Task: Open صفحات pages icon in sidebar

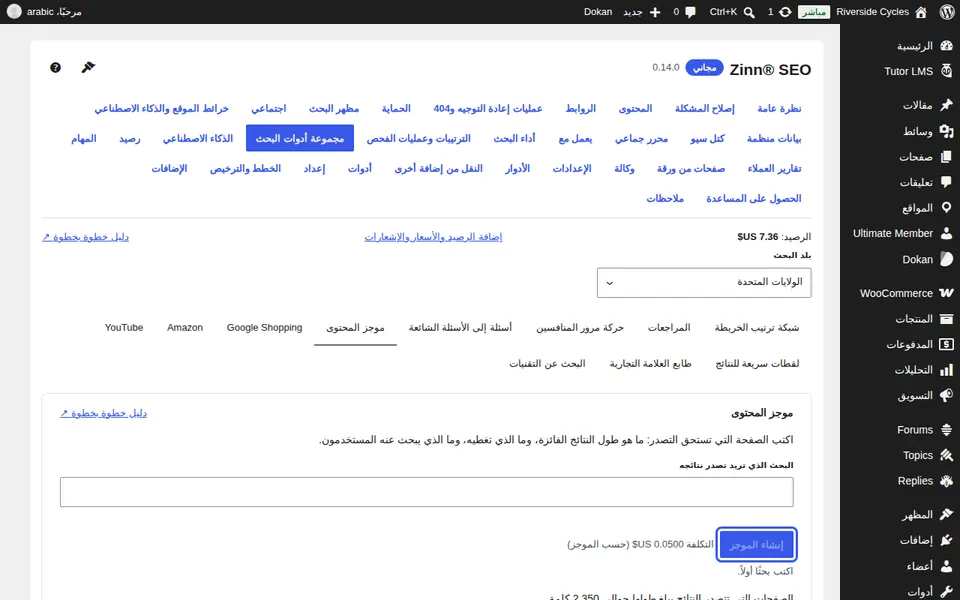Action: point(946,157)
